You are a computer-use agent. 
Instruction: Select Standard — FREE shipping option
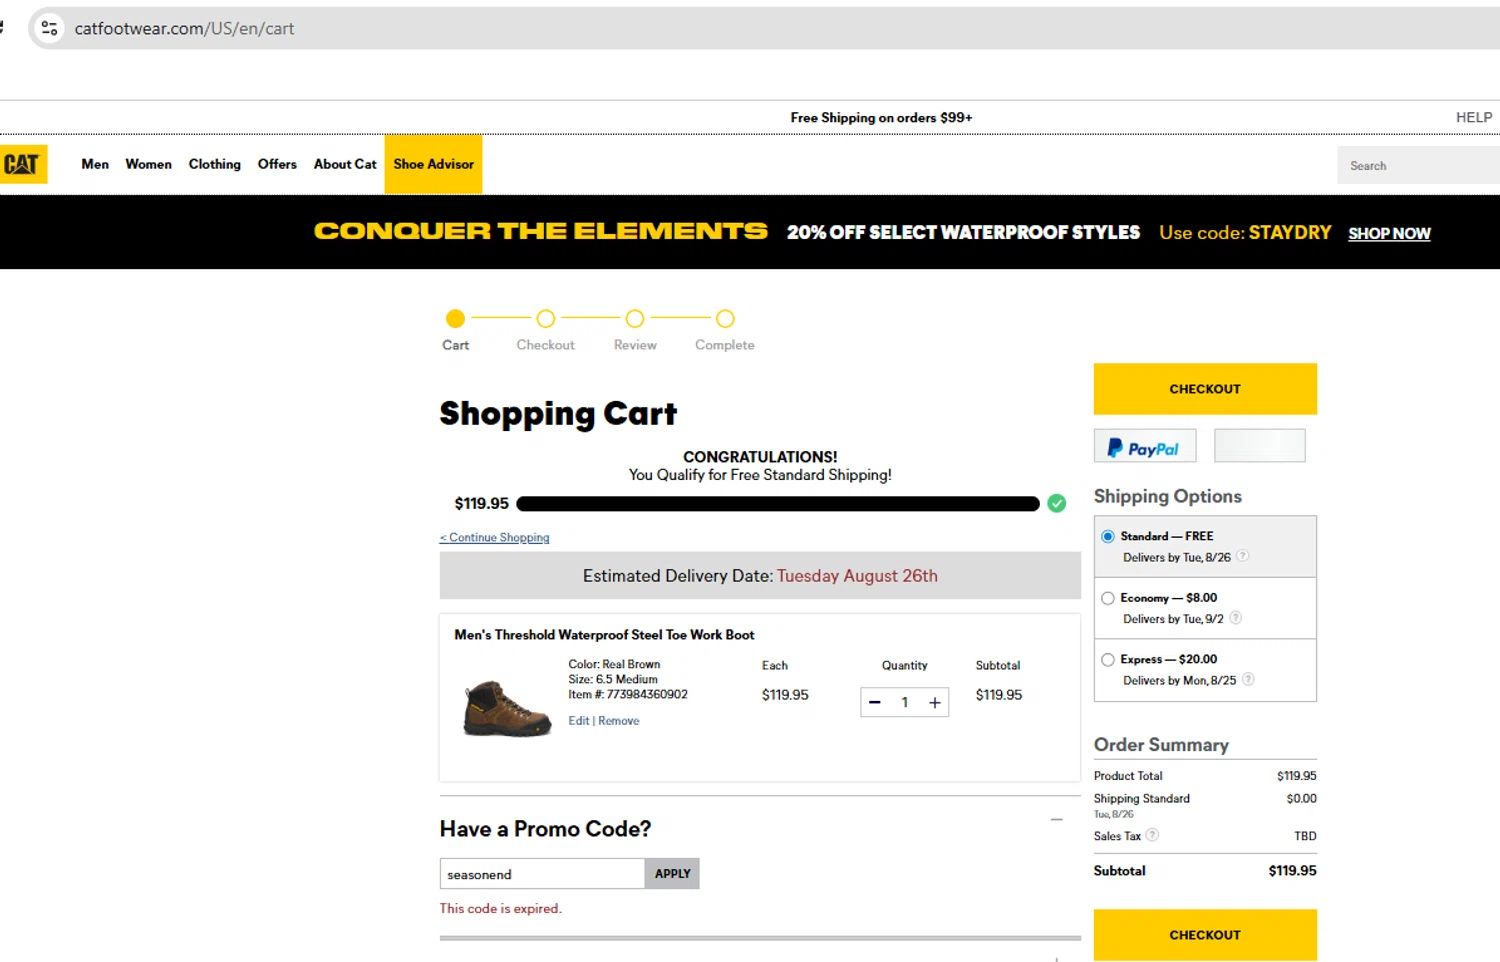coord(1108,537)
